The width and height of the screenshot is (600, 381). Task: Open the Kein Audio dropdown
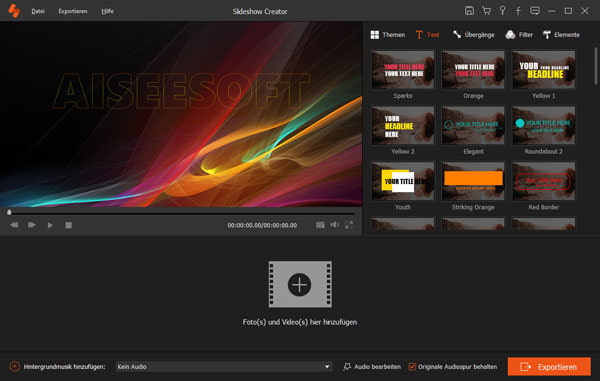pos(223,366)
